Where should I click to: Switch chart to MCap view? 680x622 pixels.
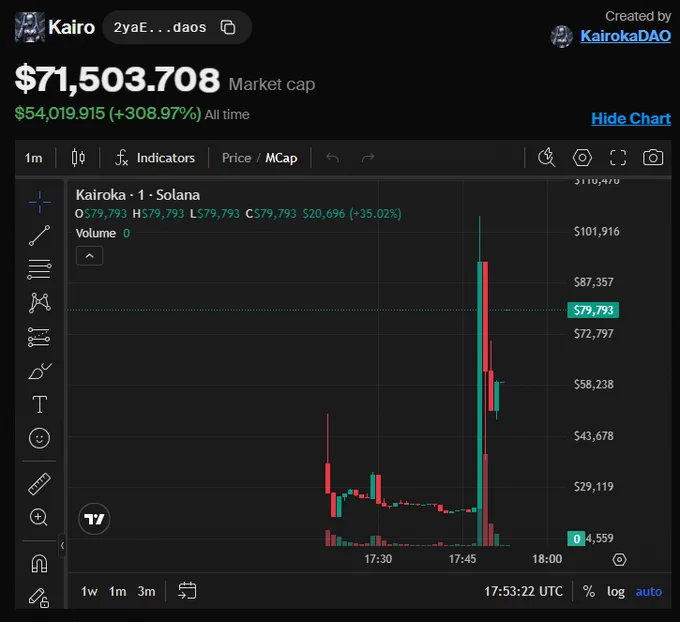click(281, 158)
